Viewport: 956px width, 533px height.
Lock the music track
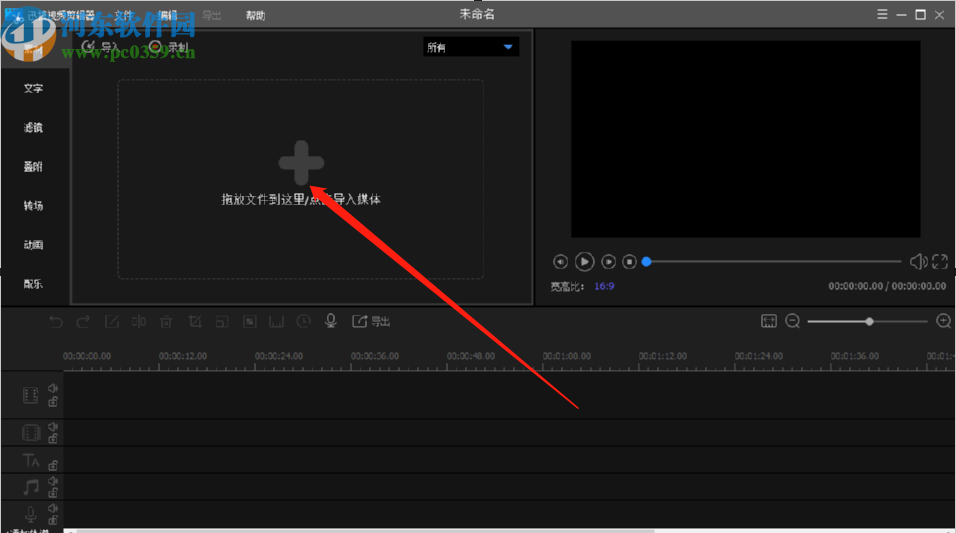53,492
